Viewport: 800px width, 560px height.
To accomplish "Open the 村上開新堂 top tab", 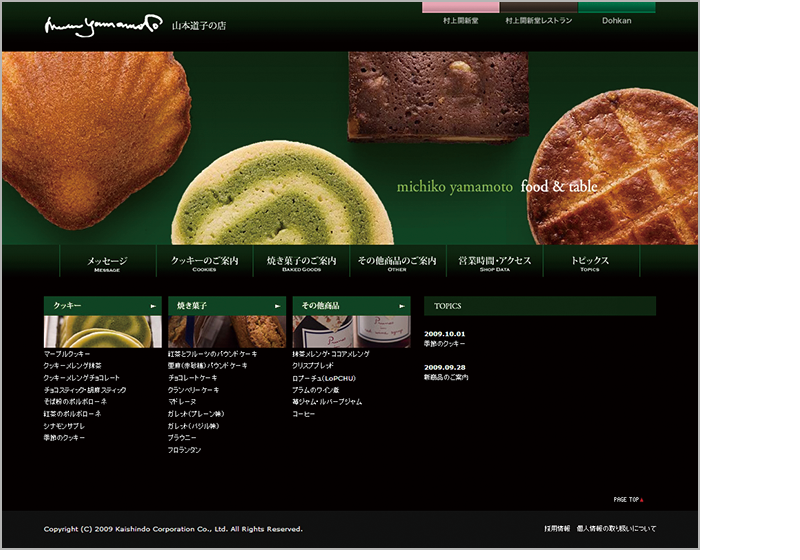I will 460,14.
